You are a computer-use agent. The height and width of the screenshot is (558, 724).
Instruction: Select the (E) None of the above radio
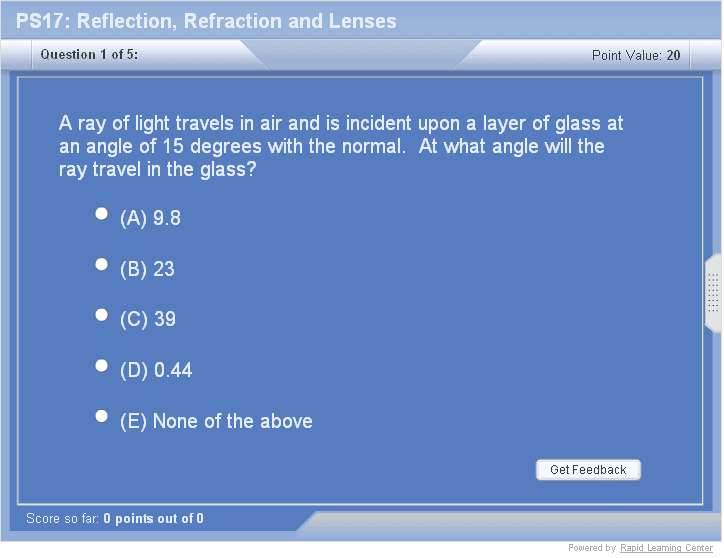tap(101, 416)
